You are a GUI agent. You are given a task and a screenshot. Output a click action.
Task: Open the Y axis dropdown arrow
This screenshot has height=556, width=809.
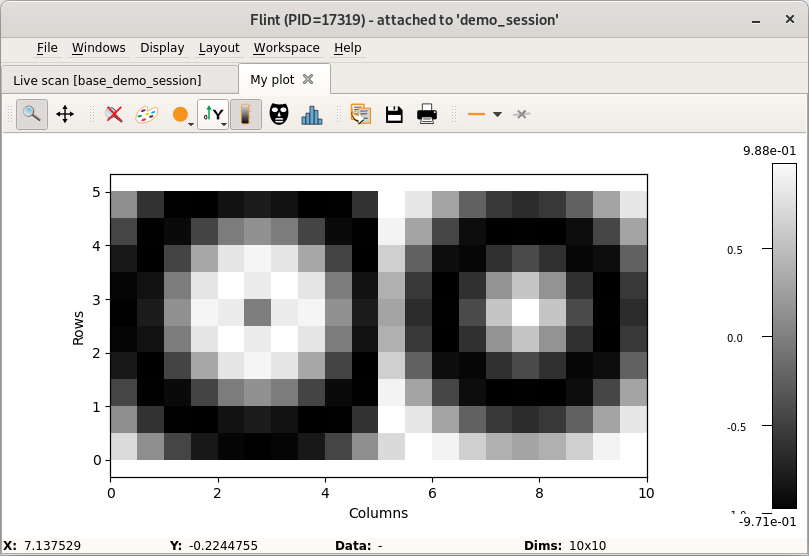pyautogui.click(x=224, y=124)
